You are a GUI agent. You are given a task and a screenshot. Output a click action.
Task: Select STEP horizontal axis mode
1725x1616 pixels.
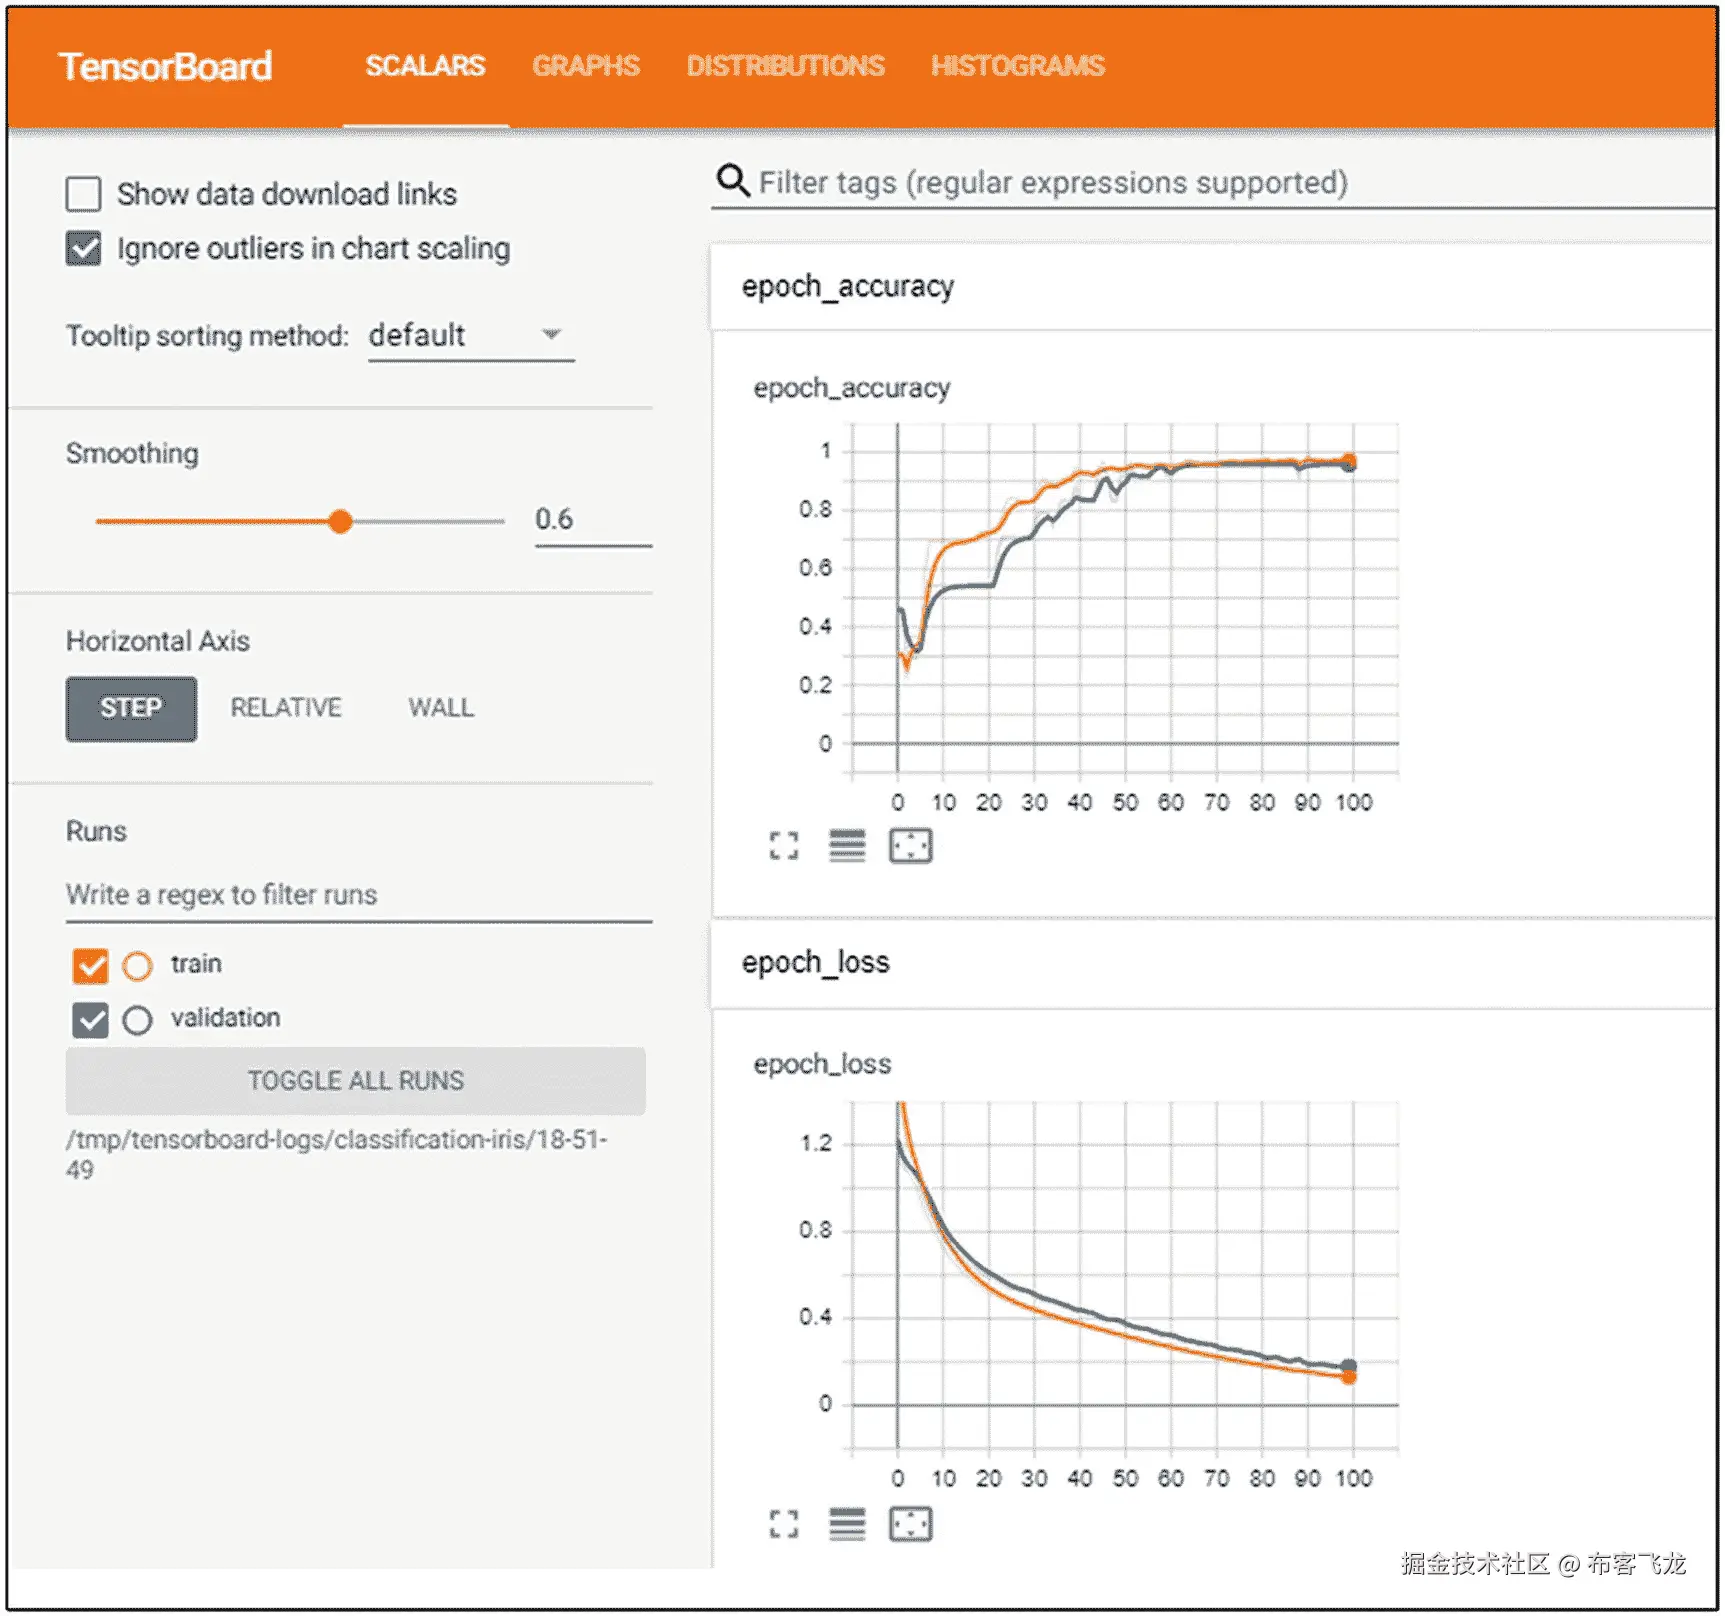(x=131, y=708)
